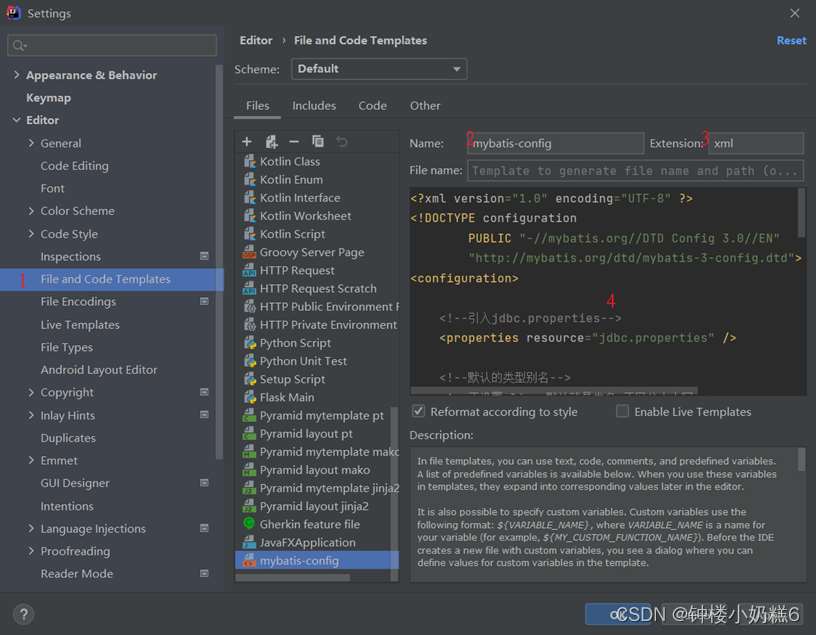Click the Reset link
Screen dimensions: 816x635
click(x=791, y=41)
